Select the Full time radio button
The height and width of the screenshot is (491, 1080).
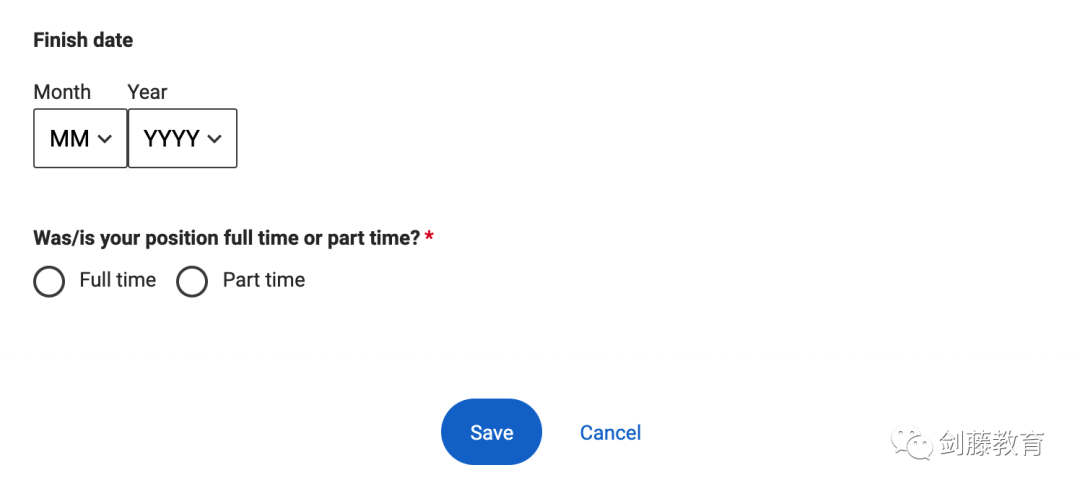49,281
